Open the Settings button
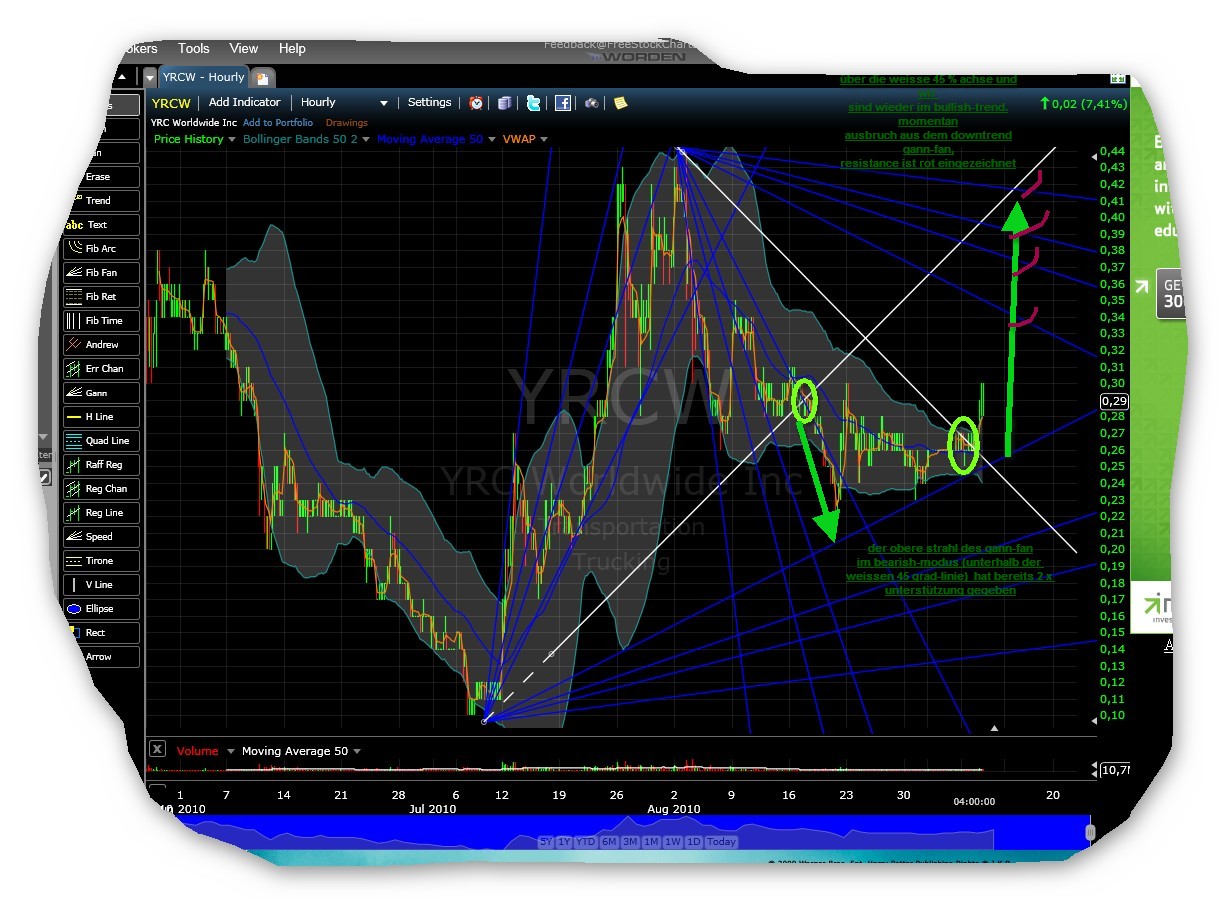This screenshot has height=904, width=1226. pyautogui.click(x=429, y=102)
